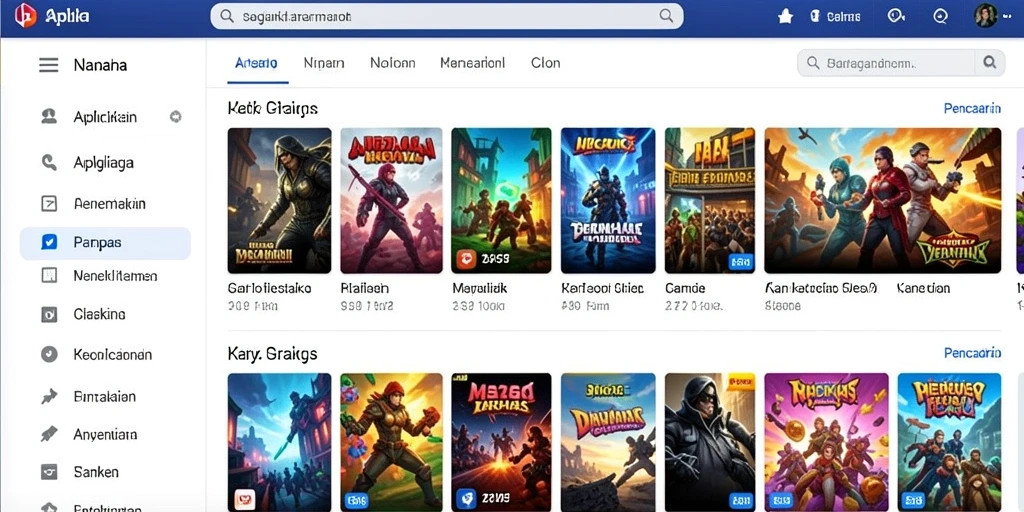Open the Calma item in the header
The width and height of the screenshot is (1024, 512).
pyautogui.click(x=835, y=17)
